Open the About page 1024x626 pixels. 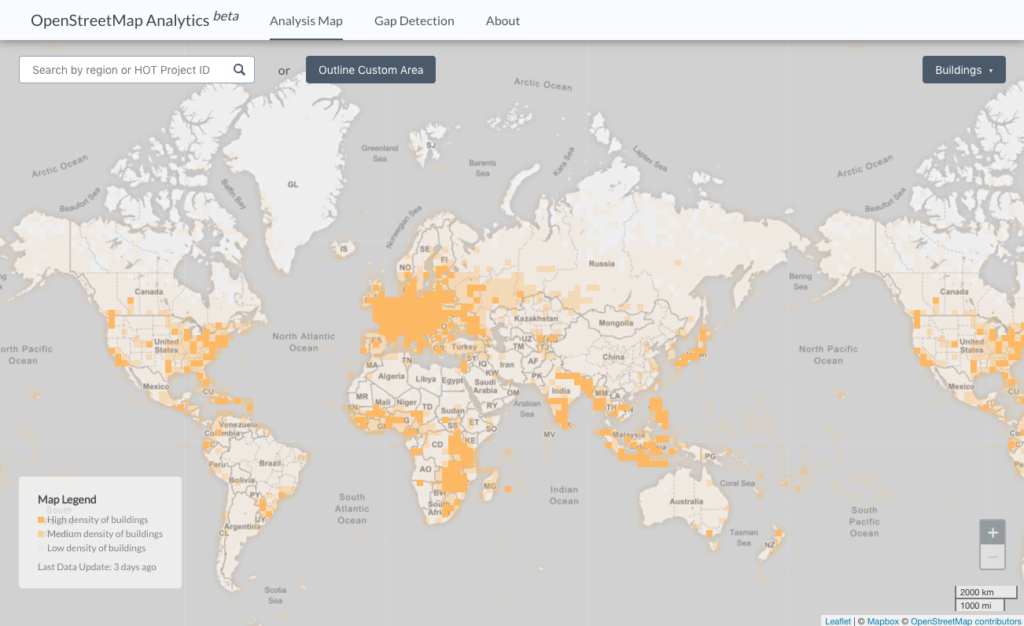tap(502, 21)
